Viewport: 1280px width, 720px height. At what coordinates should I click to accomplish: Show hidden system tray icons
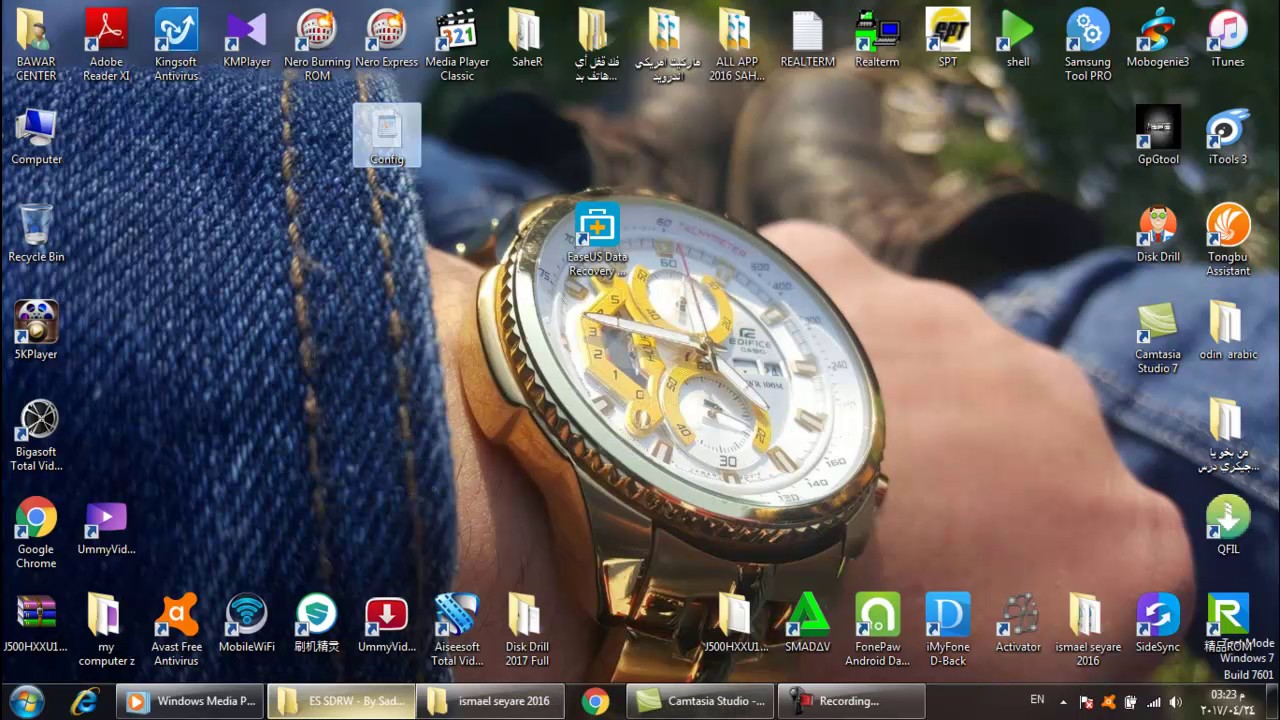1063,702
